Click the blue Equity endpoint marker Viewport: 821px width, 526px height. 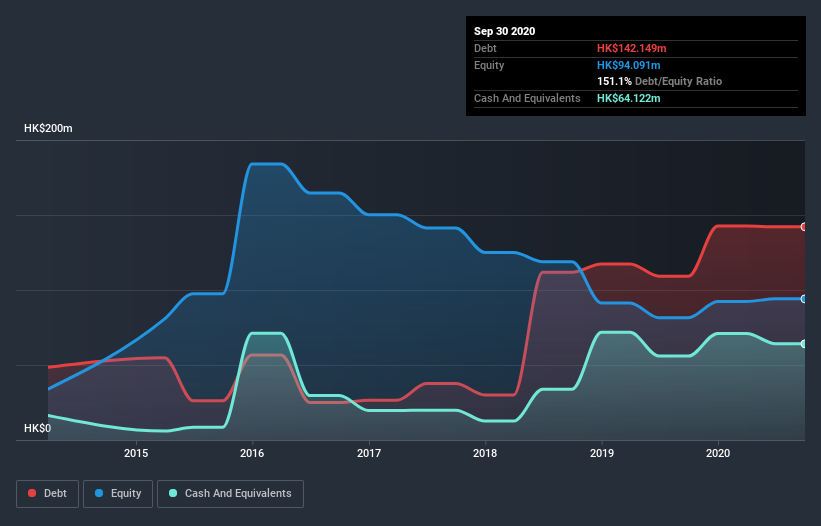pos(804,299)
